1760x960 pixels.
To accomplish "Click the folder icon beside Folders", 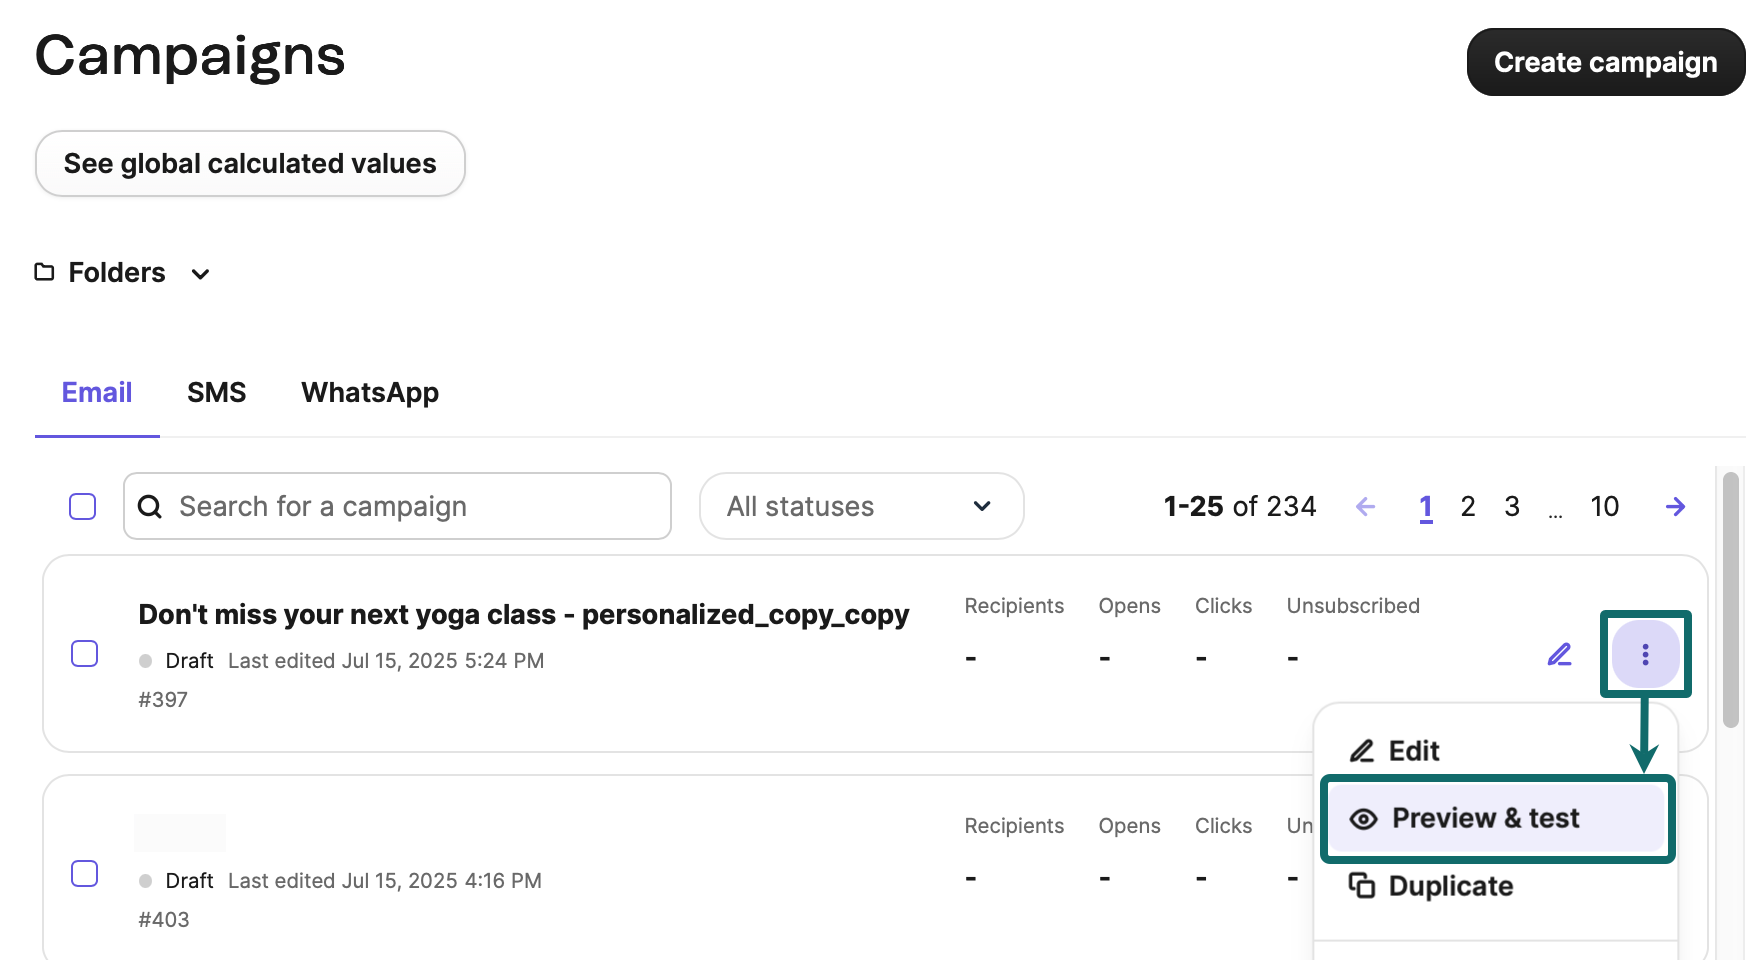I will point(44,272).
